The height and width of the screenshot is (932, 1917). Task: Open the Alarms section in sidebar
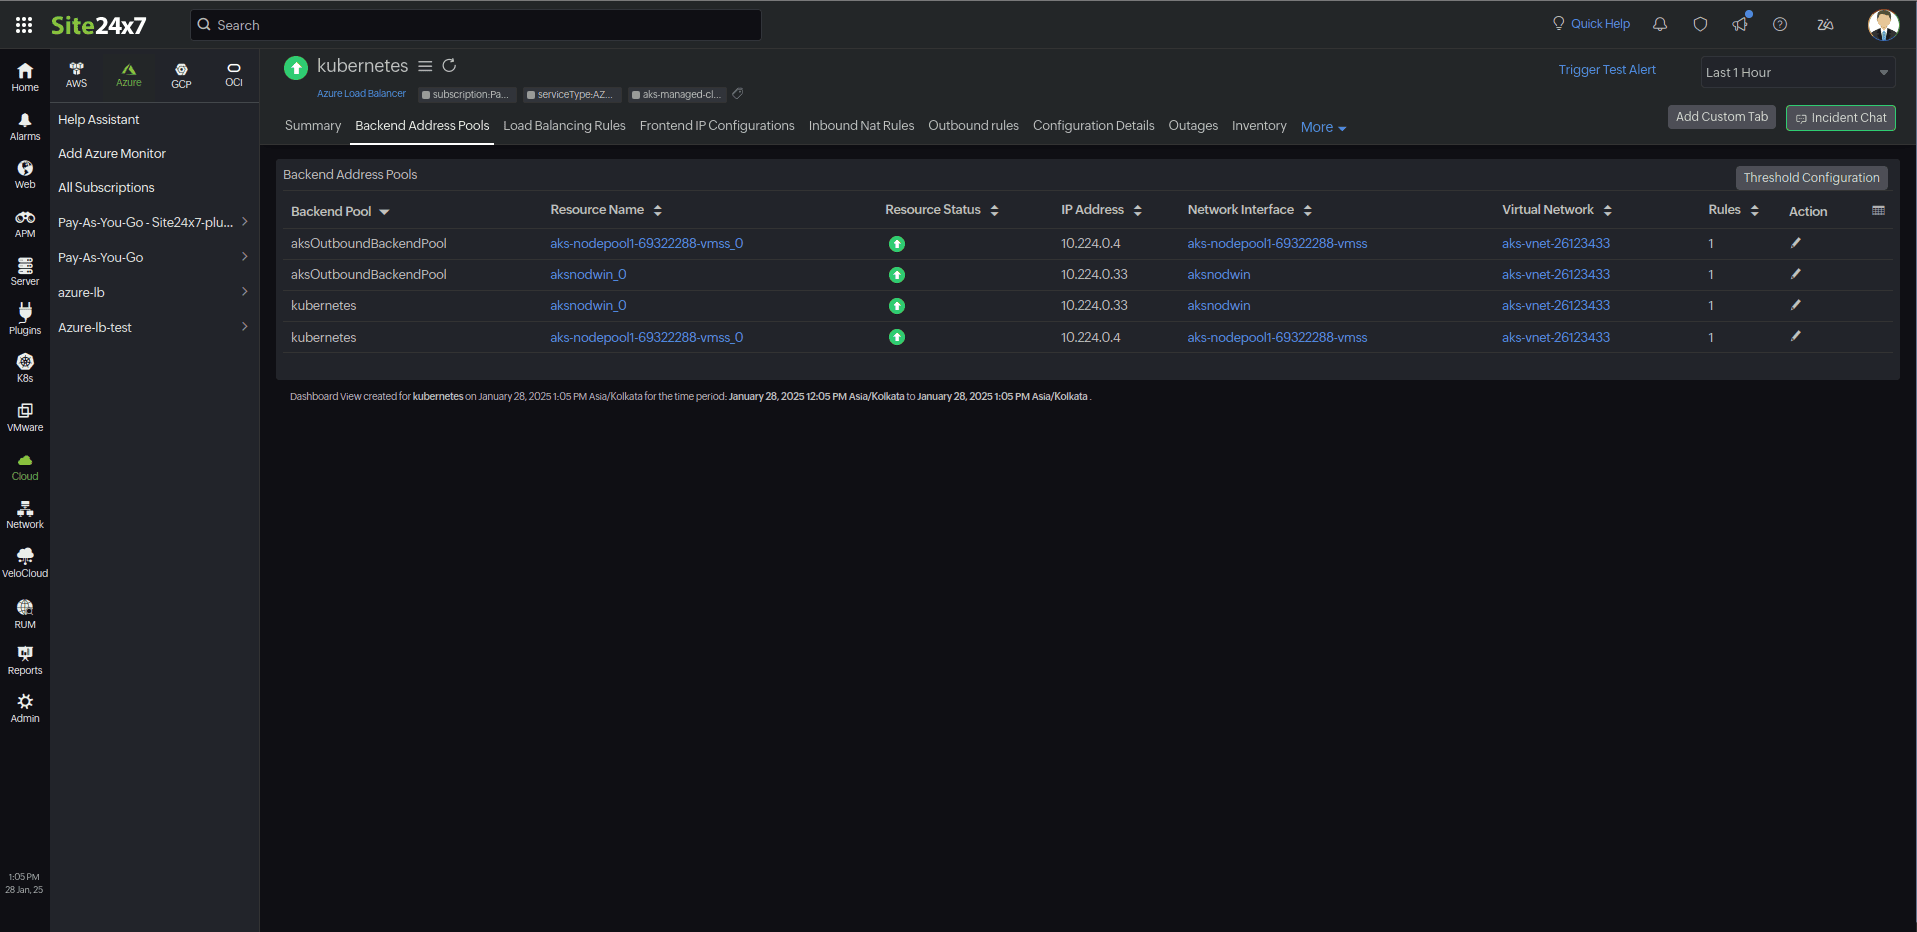[25, 126]
